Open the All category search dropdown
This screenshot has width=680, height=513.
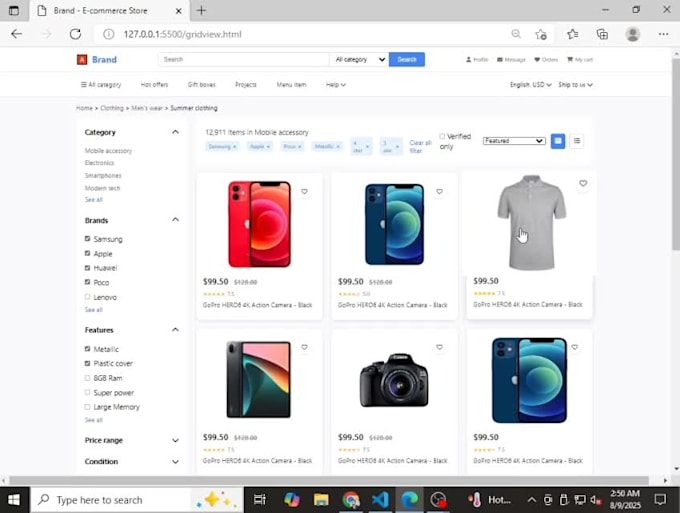(359, 59)
